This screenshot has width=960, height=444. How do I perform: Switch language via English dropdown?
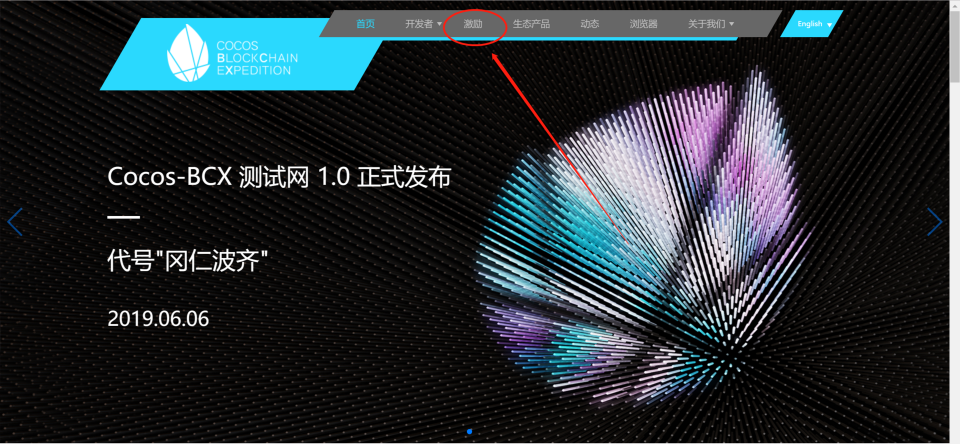pyautogui.click(x=814, y=24)
